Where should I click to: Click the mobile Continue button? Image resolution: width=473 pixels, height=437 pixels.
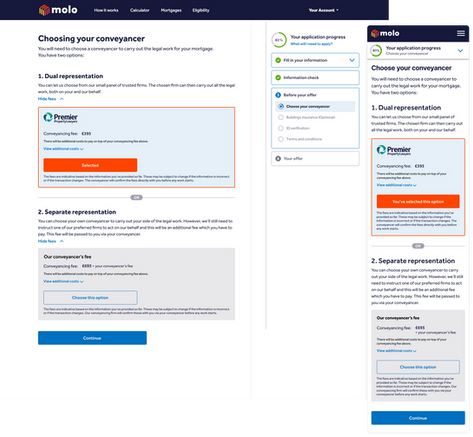(418, 418)
